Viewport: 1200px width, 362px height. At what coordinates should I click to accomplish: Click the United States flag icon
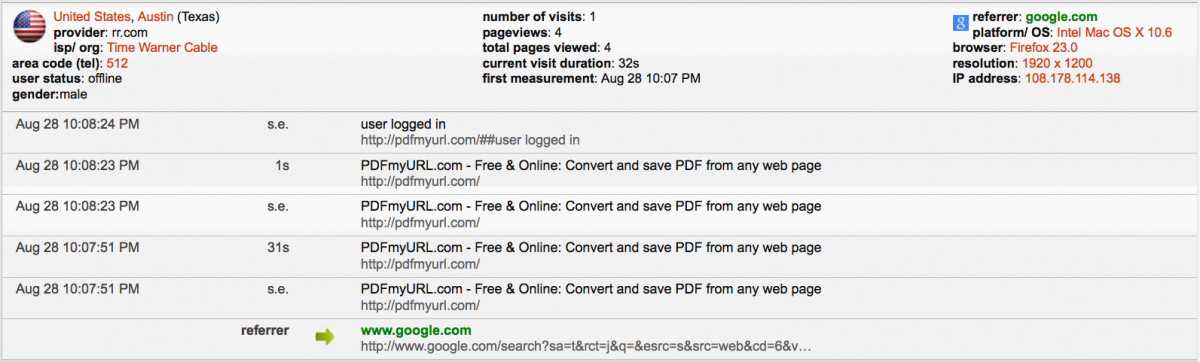click(29, 26)
